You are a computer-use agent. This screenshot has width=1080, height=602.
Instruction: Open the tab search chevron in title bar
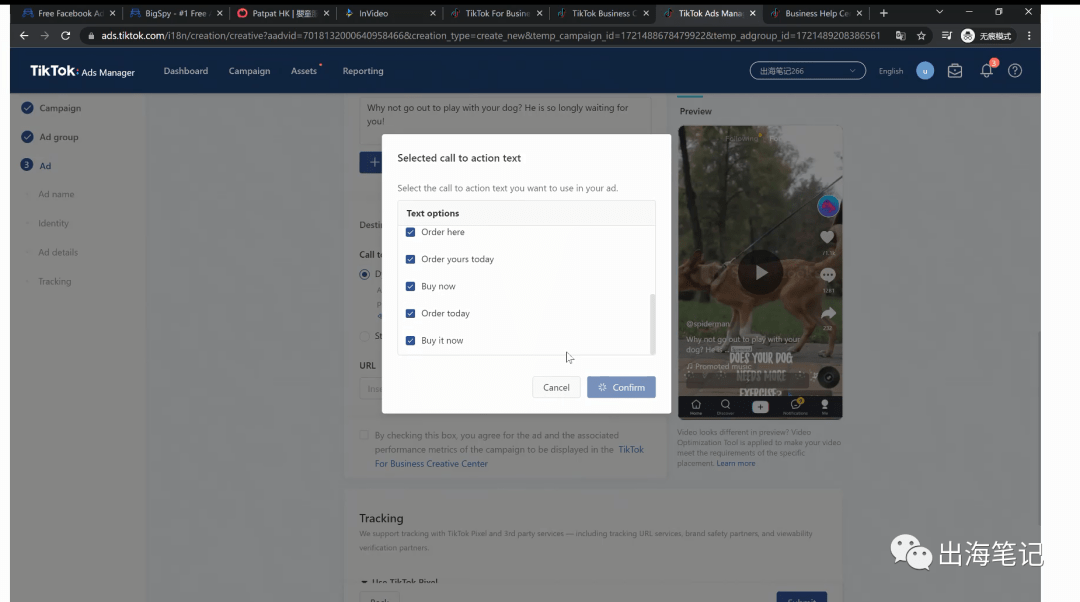pos(939,12)
